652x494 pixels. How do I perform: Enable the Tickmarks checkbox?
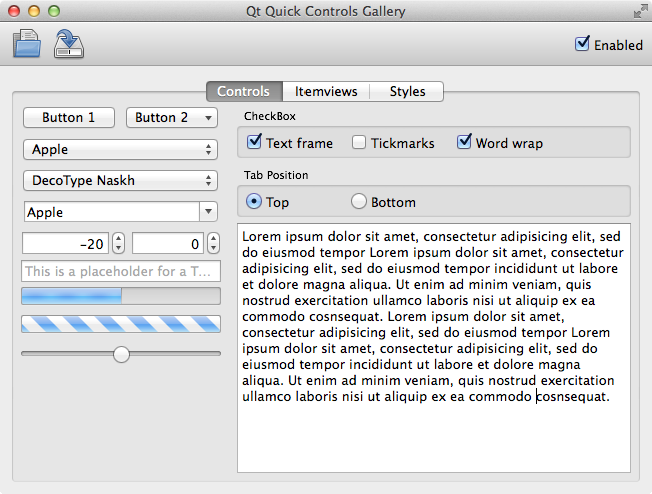[359, 143]
